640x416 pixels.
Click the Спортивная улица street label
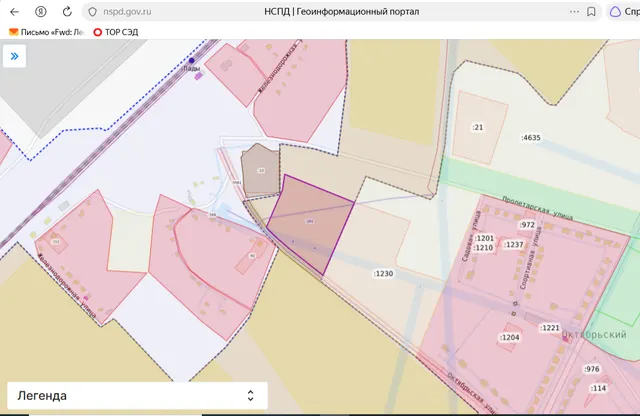pyautogui.click(x=530, y=258)
